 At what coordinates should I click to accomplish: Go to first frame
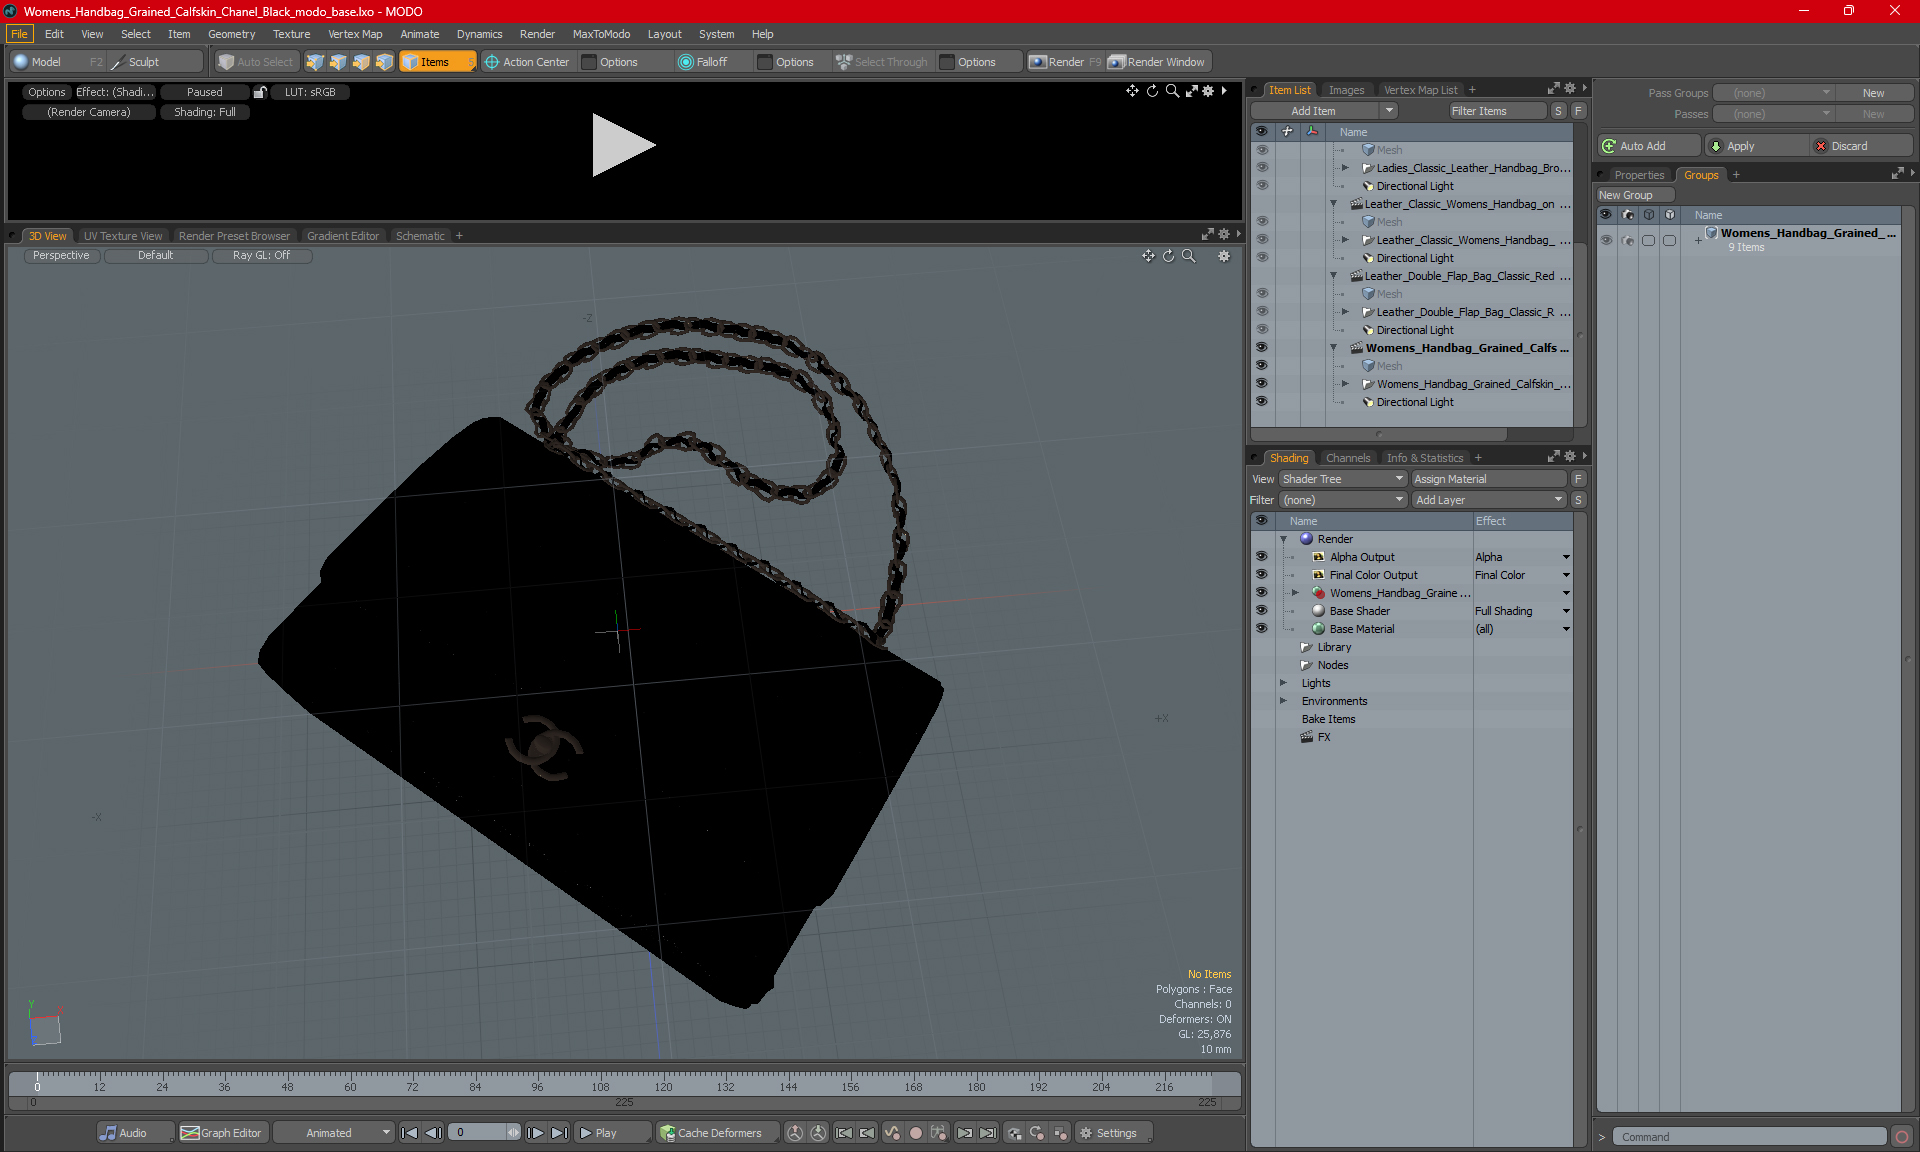pyautogui.click(x=409, y=1133)
